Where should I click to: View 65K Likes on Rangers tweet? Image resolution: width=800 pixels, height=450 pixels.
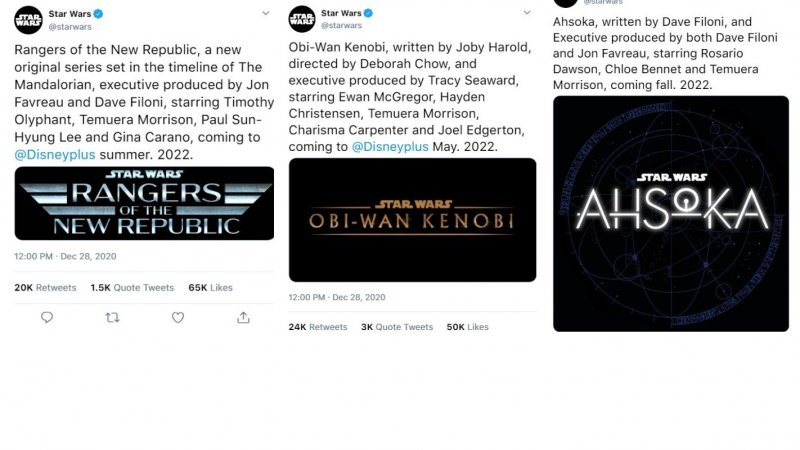[x=210, y=288]
